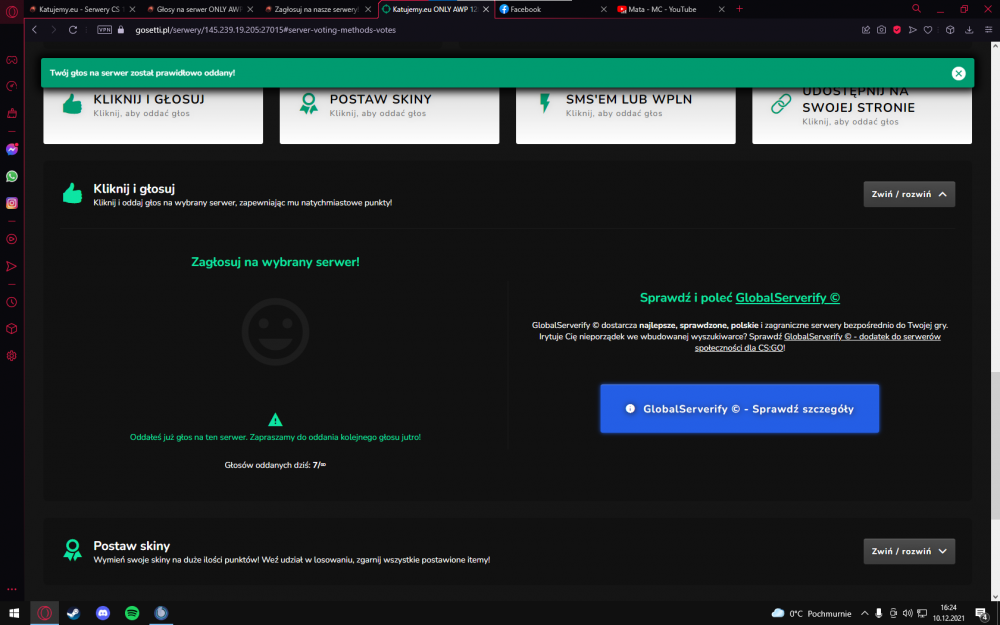Open Easy Setup sliders icon
1000x625 pixels.
pos(988,30)
